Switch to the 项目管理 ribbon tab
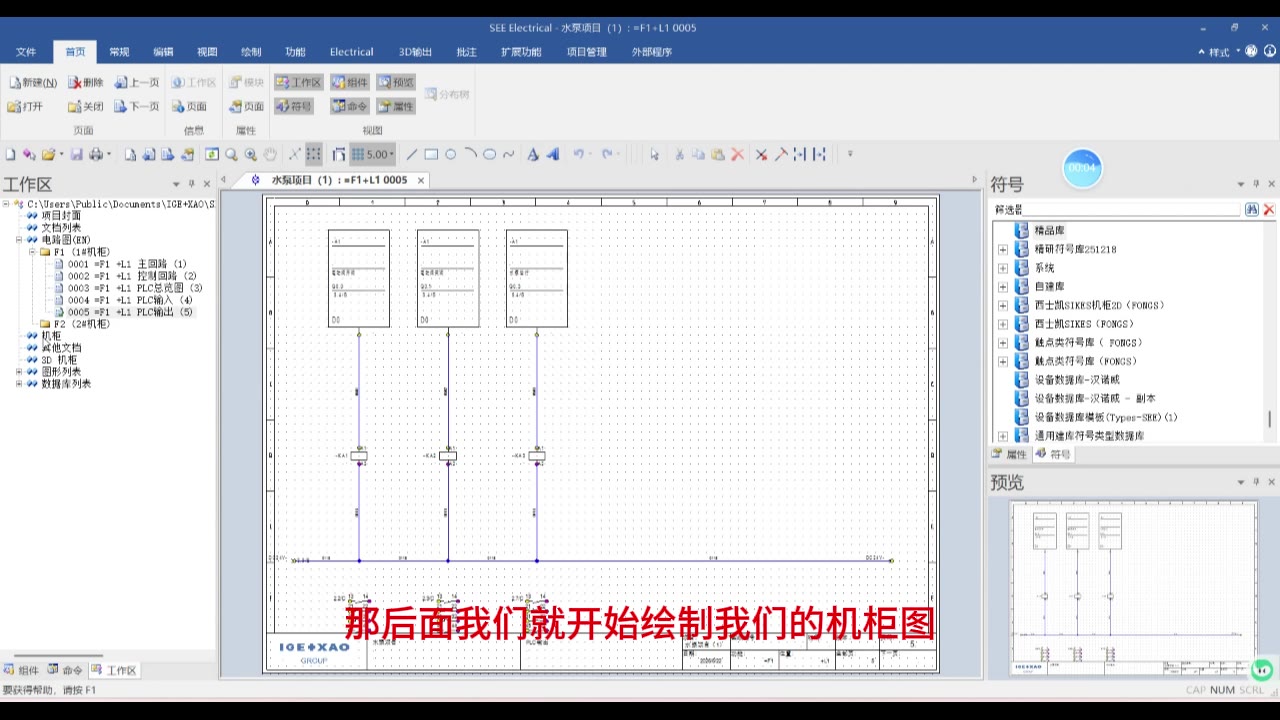Image resolution: width=1280 pixels, height=720 pixels. (x=586, y=52)
